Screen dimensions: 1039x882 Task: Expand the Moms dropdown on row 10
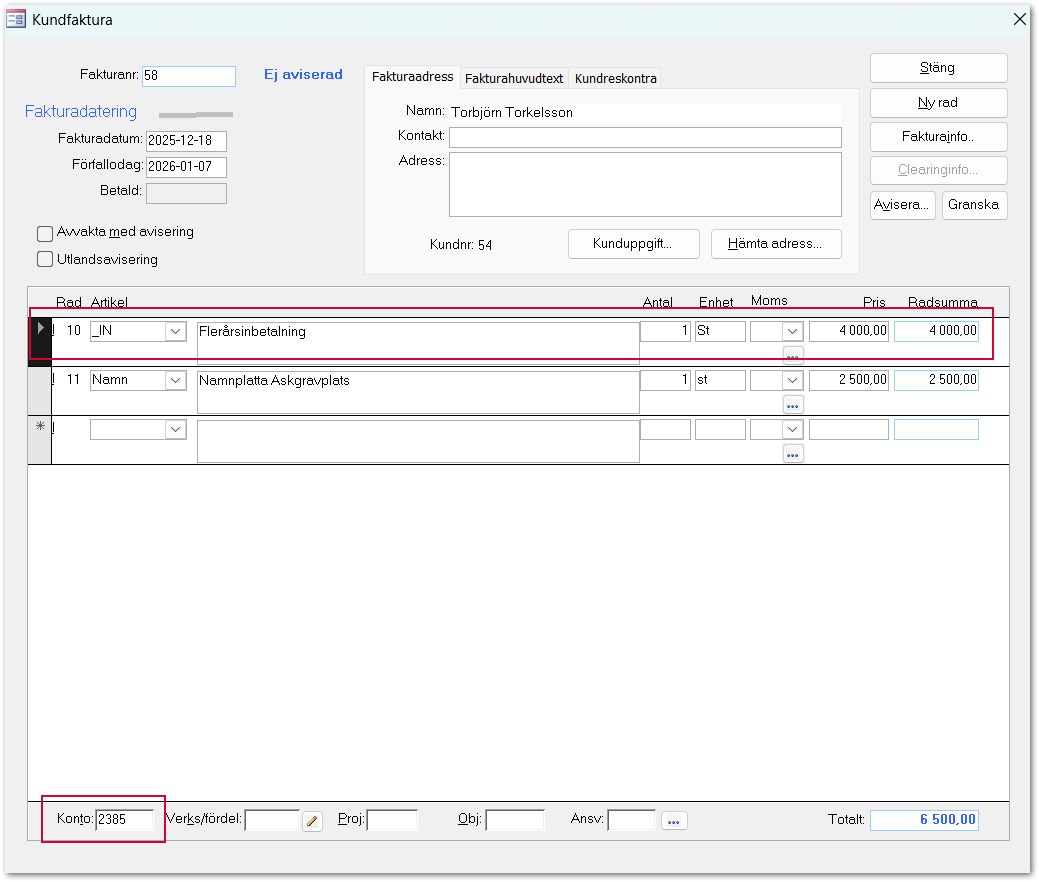click(793, 331)
